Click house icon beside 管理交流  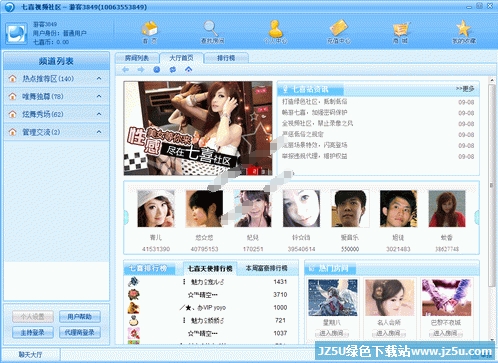(13, 132)
